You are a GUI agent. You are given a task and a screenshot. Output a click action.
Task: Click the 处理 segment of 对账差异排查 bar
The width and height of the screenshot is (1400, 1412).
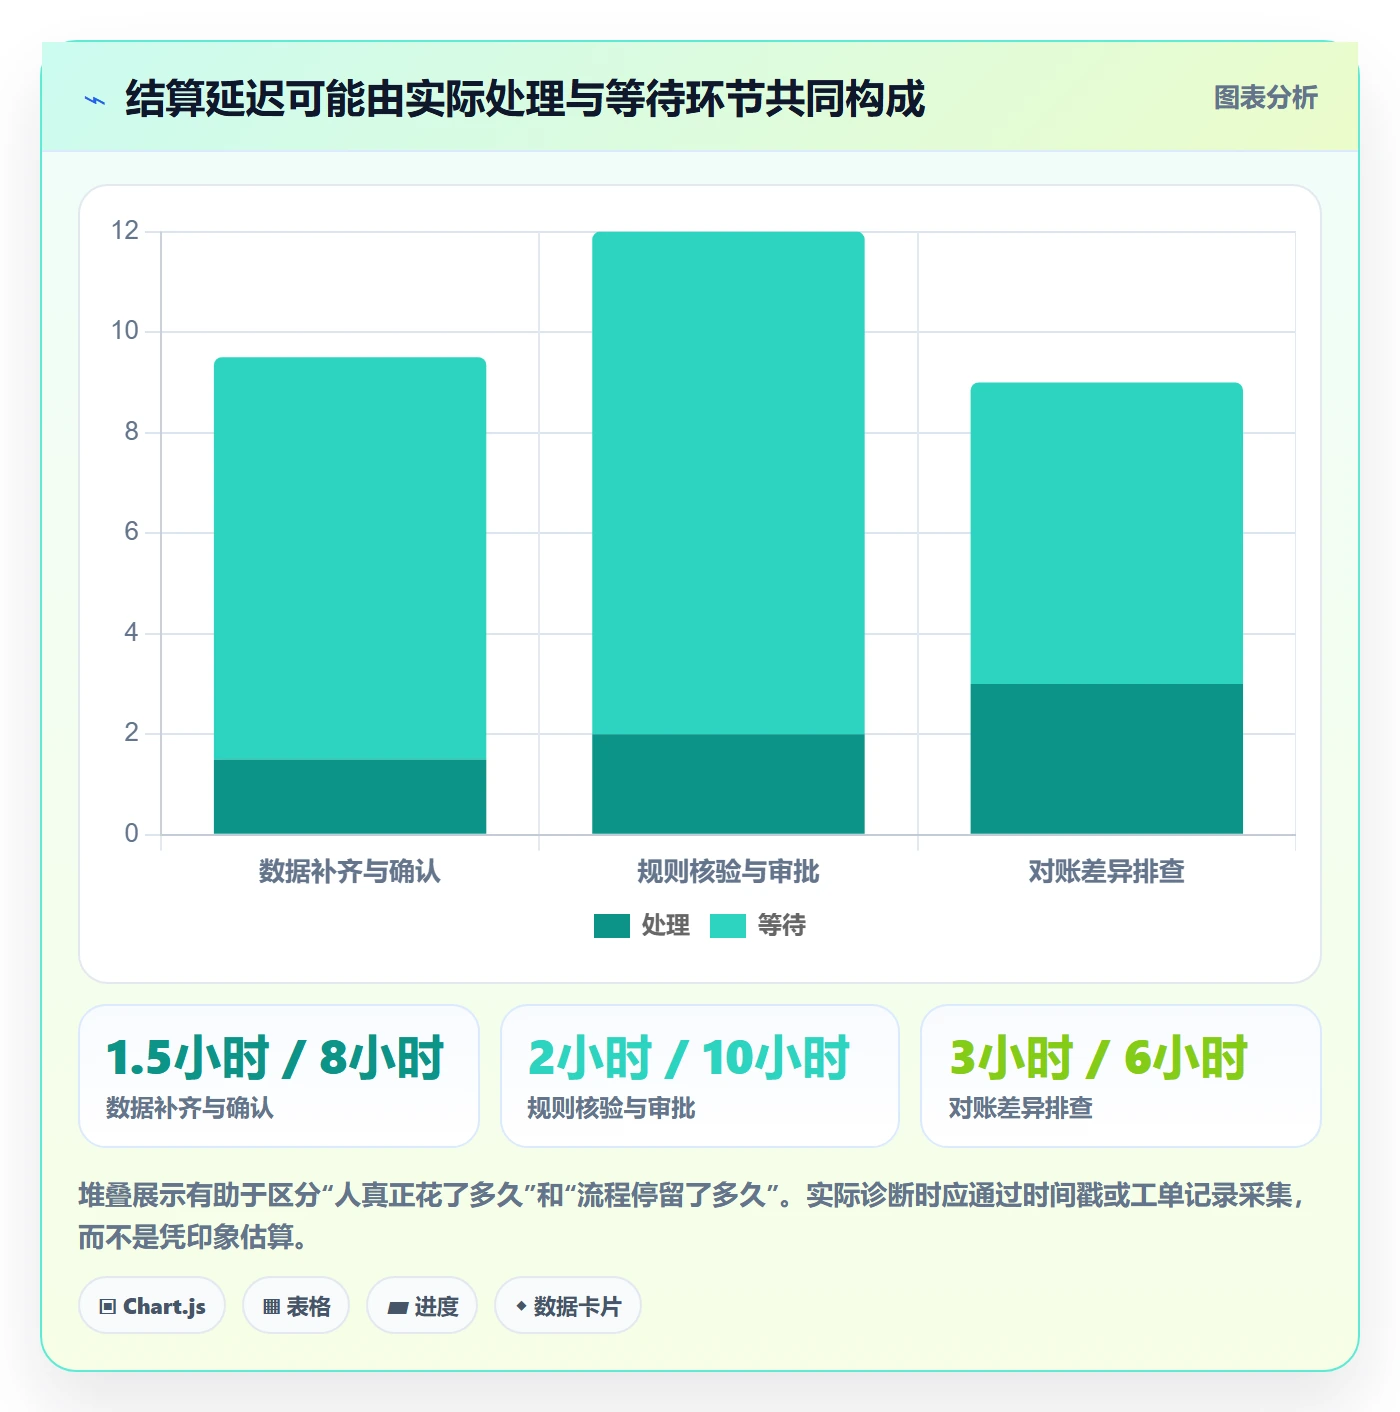tap(1107, 759)
